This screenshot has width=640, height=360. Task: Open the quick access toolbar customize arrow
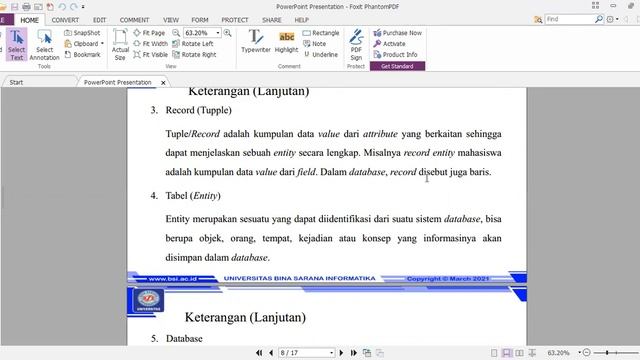click(x=83, y=7)
